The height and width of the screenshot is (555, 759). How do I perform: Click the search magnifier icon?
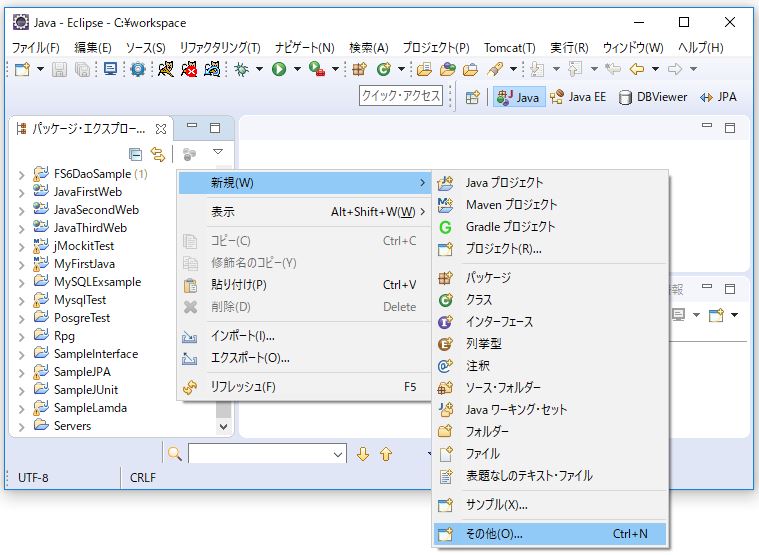point(174,454)
